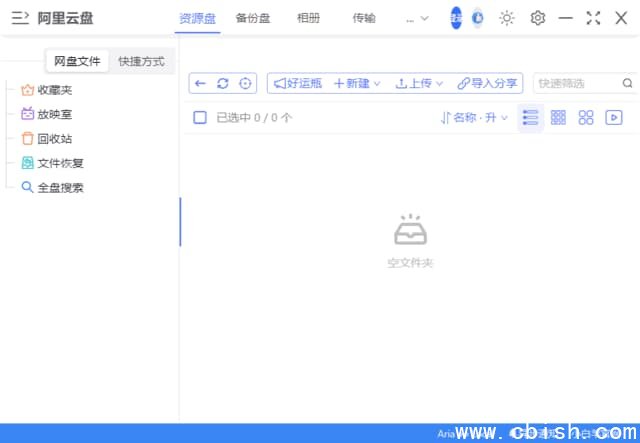Click the locate target icon
Image resolution: width=640 pixels, height=443 pixels.
245,83
